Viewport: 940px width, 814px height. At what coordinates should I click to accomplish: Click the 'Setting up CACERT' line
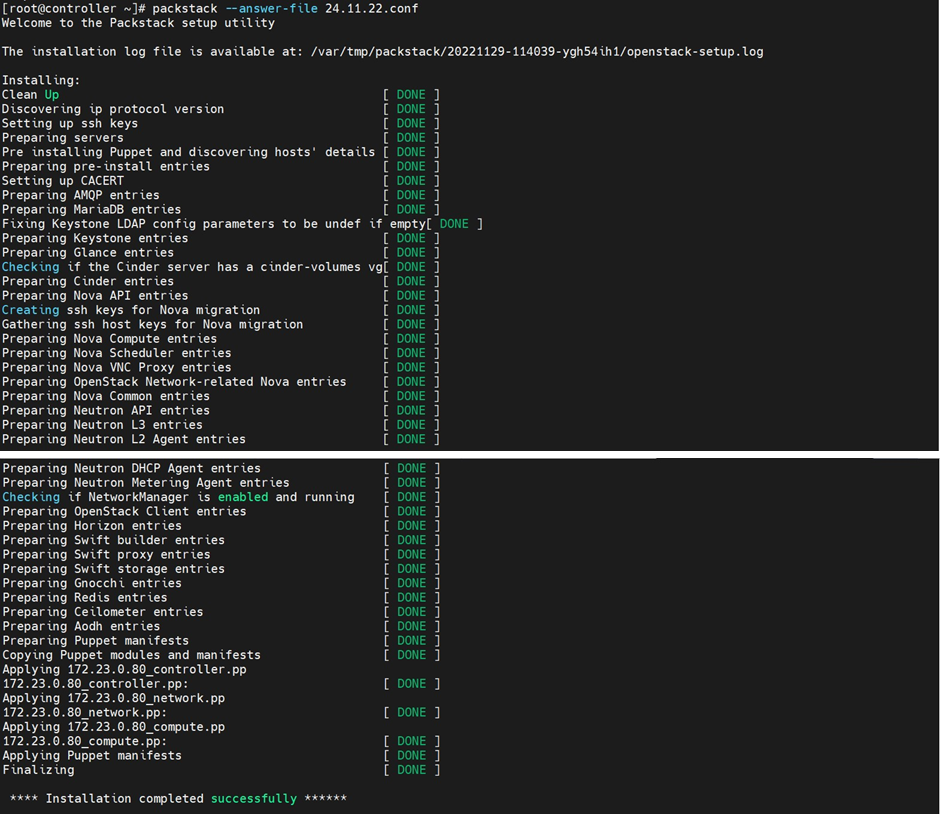[x=63, y=181]
